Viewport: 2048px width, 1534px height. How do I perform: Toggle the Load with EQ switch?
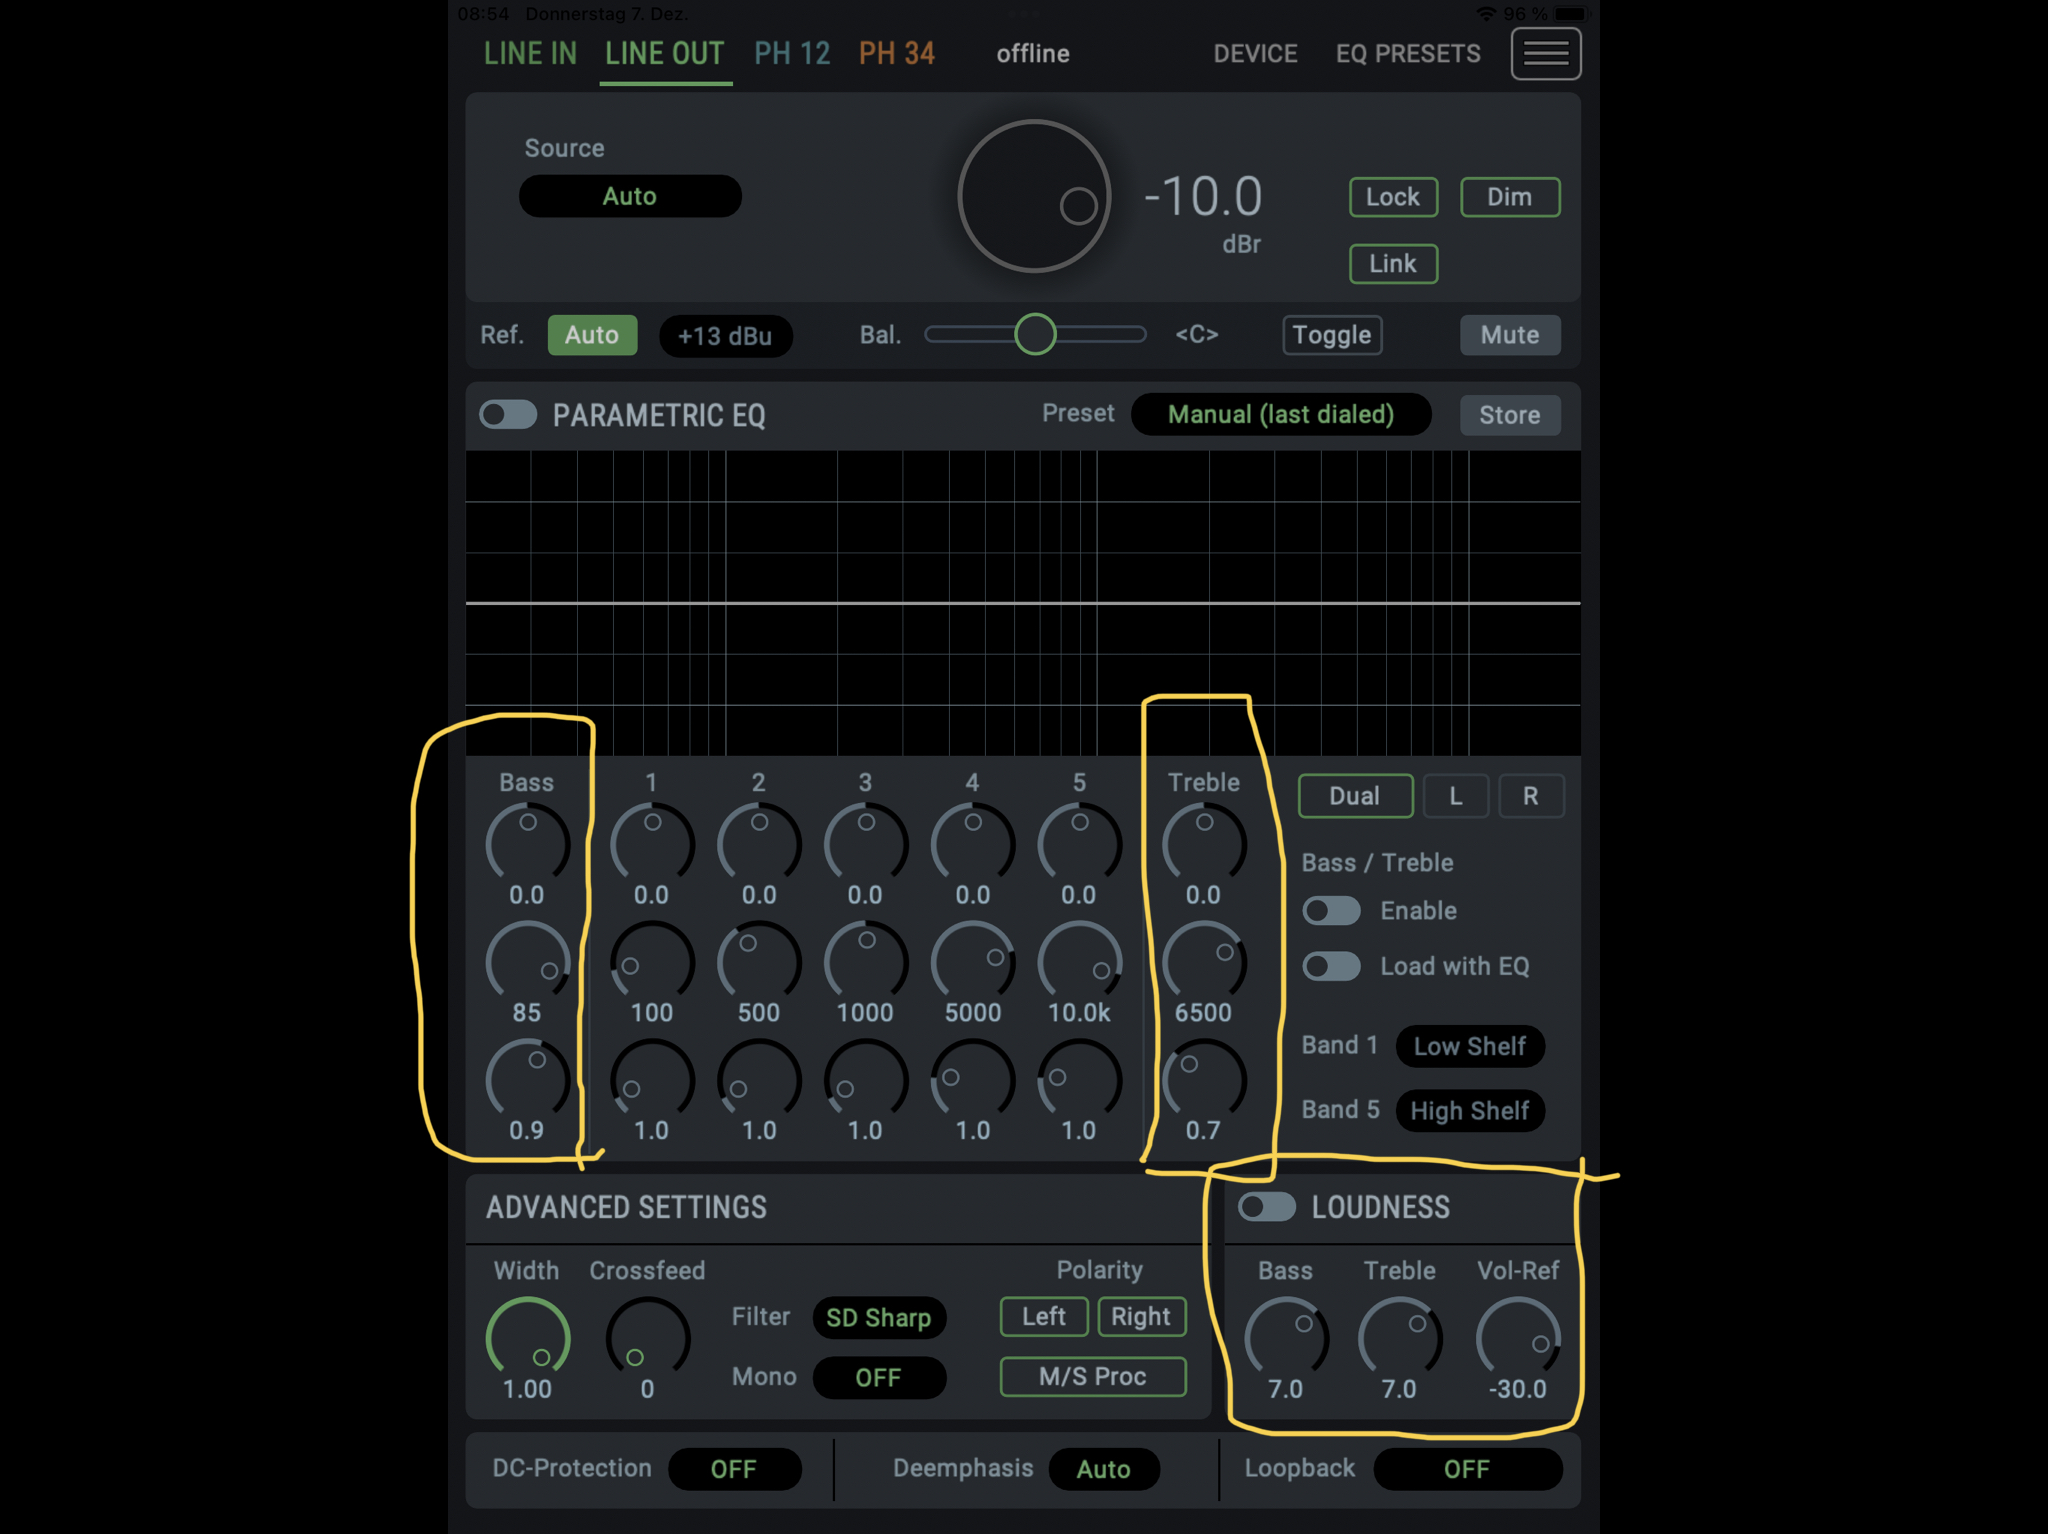click(1331, 966)
